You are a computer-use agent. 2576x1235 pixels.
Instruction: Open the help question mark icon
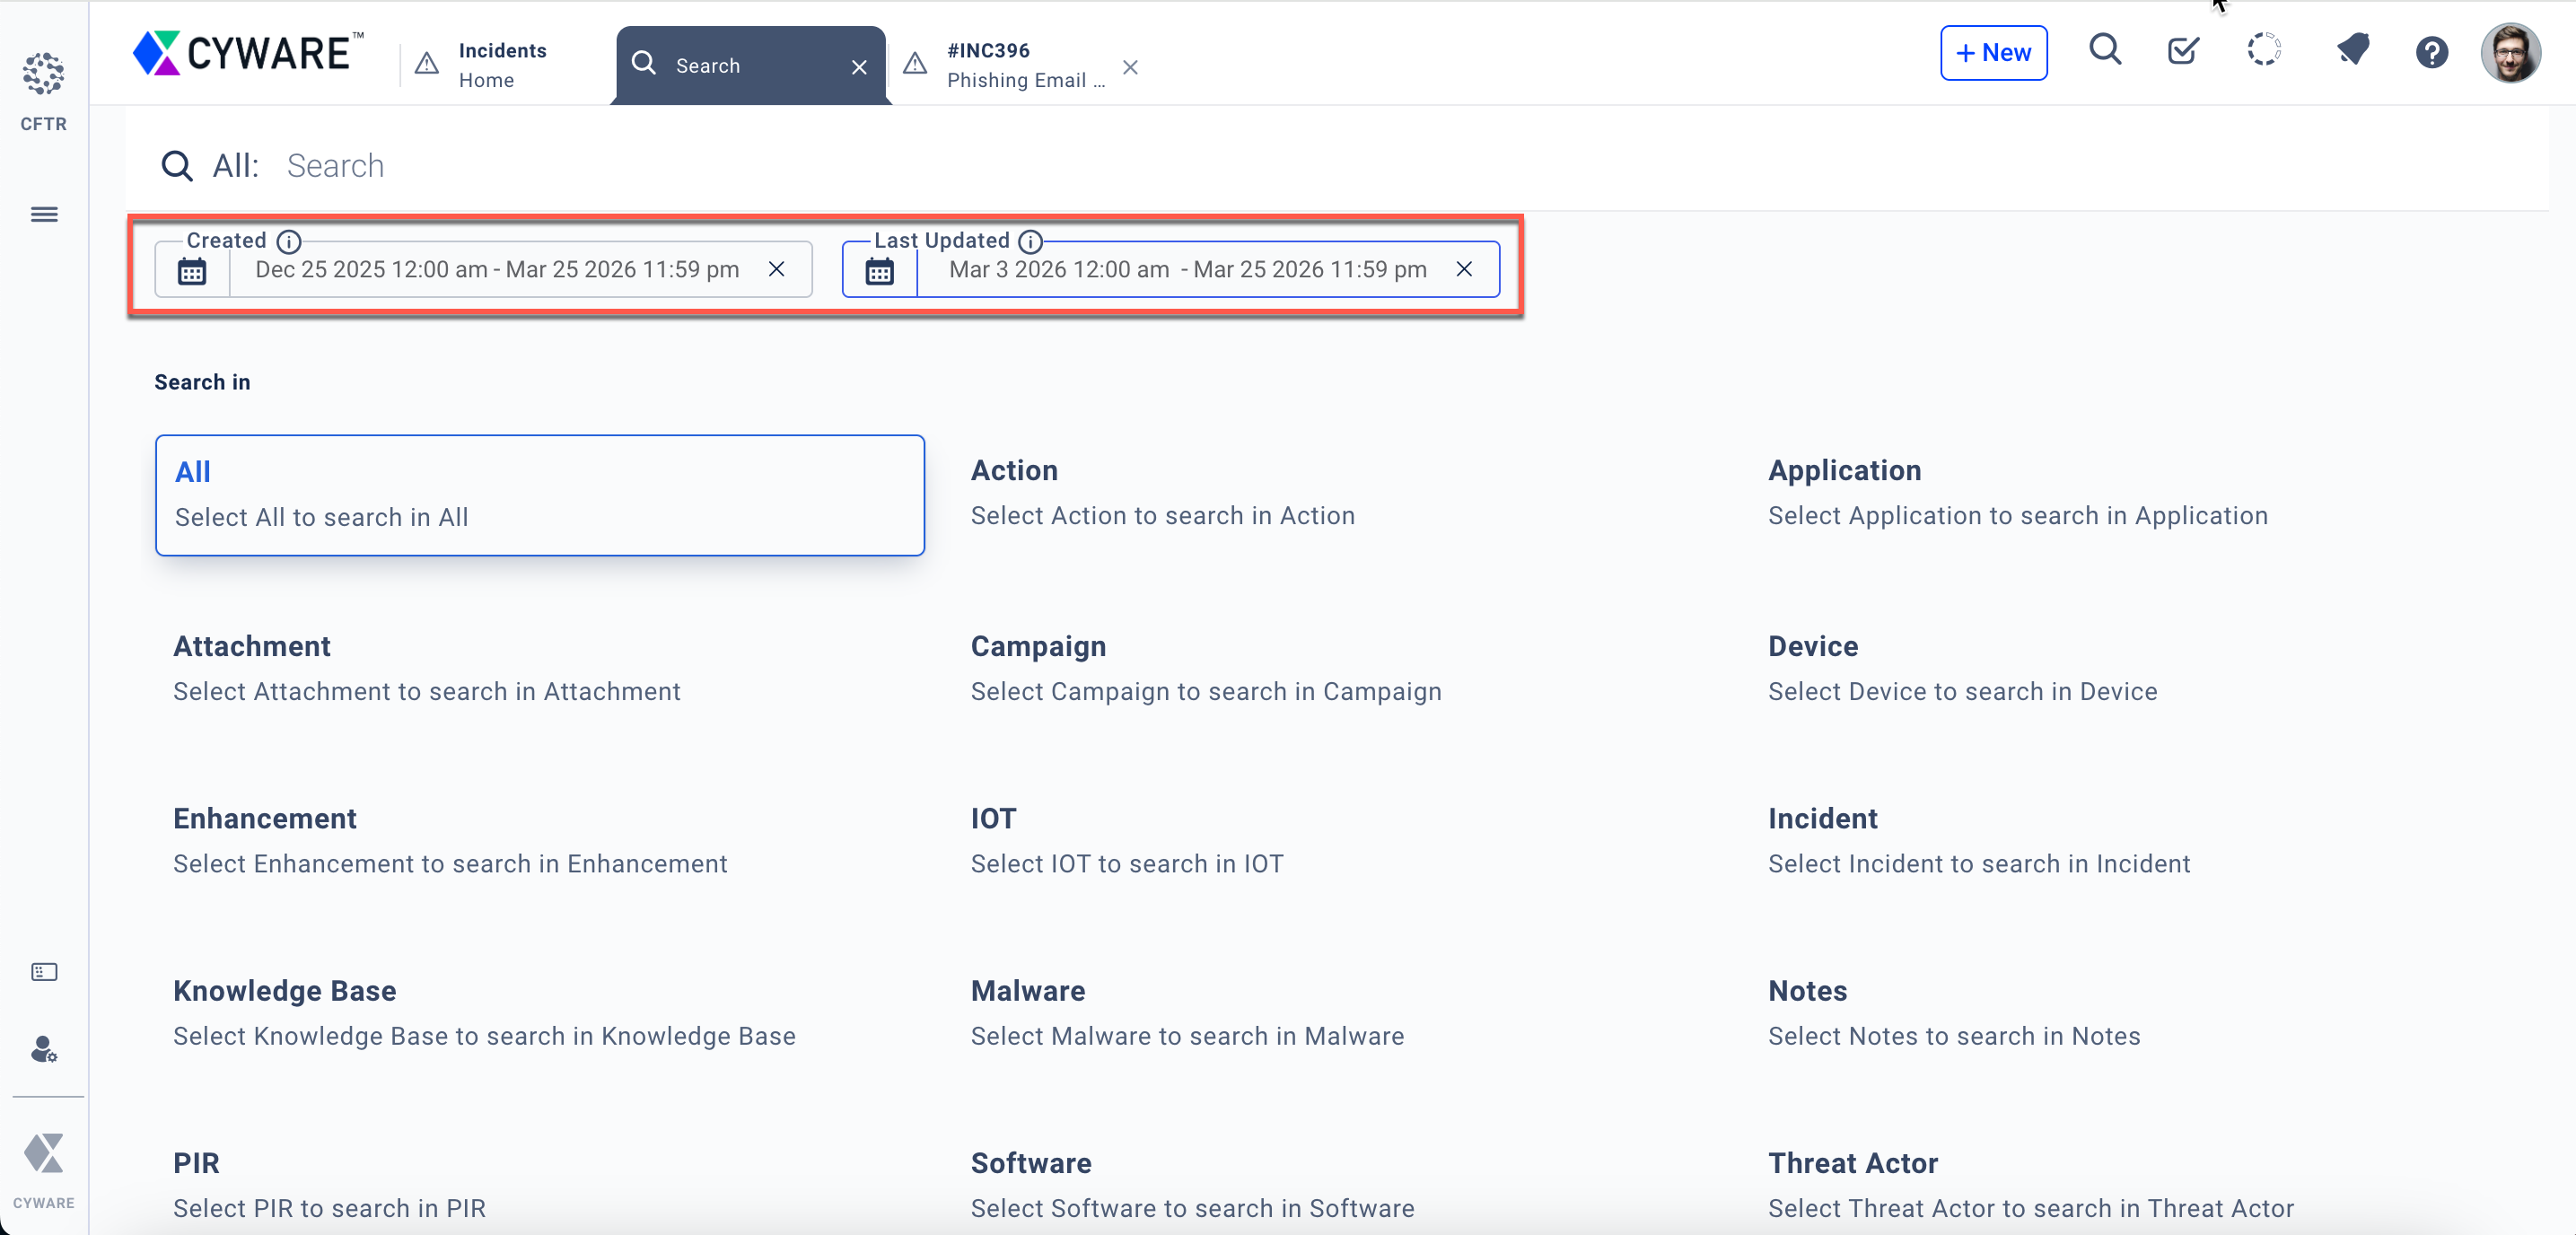2431,52
